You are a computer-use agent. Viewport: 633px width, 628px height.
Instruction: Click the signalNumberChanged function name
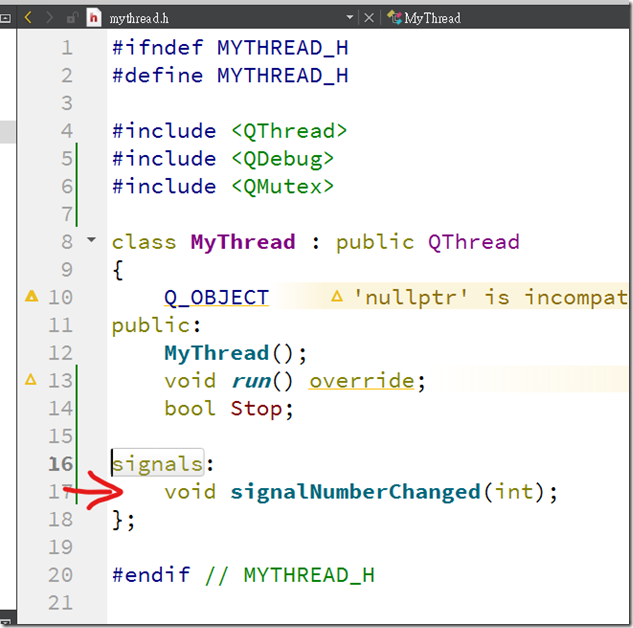pyautogui.click(x=355, y=492)
